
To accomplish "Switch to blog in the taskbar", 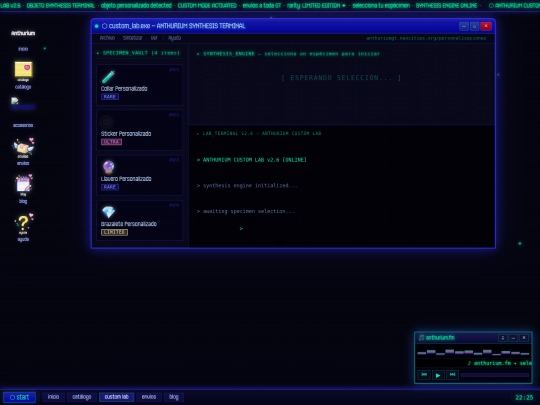I will click(x=174, y=397).
